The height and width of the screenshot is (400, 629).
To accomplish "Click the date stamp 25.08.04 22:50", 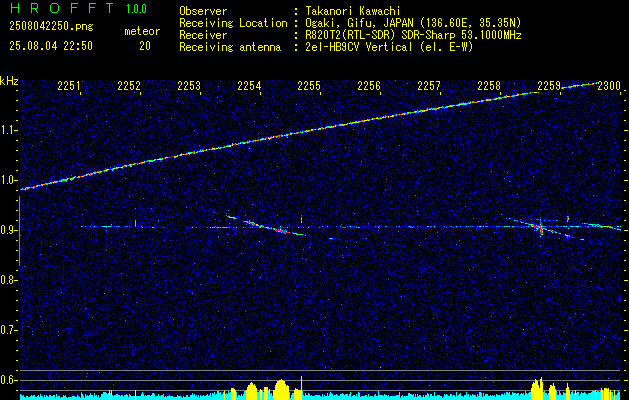I will pos(51,46).
